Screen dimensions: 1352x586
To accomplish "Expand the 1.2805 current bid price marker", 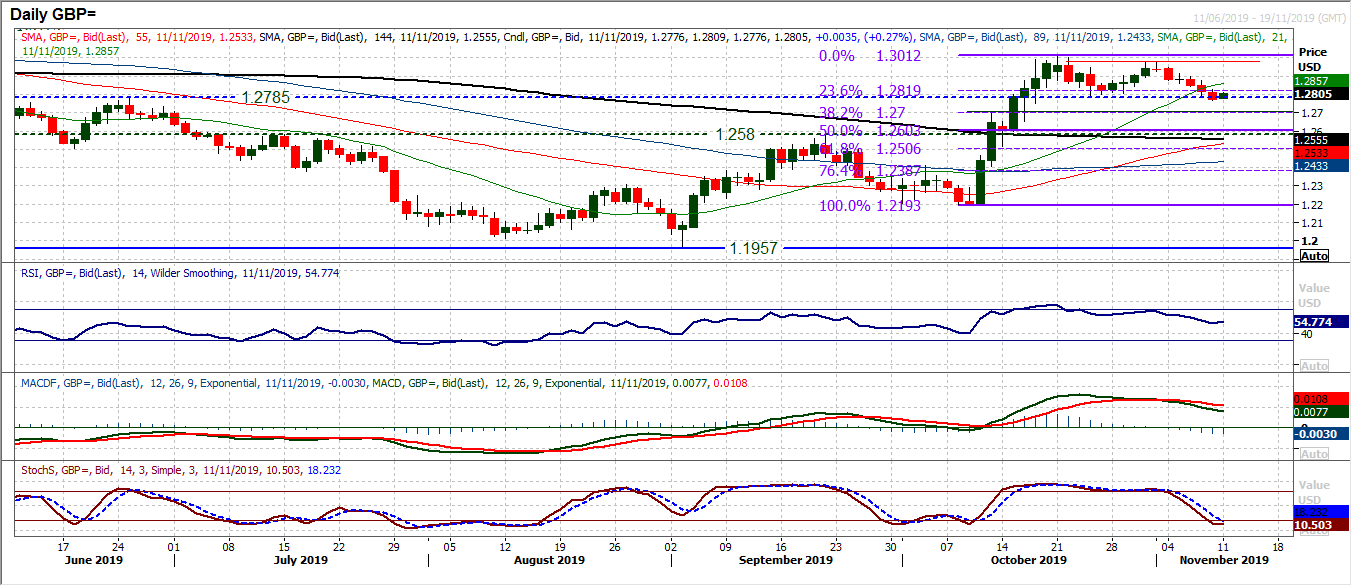I will 1311,95.
